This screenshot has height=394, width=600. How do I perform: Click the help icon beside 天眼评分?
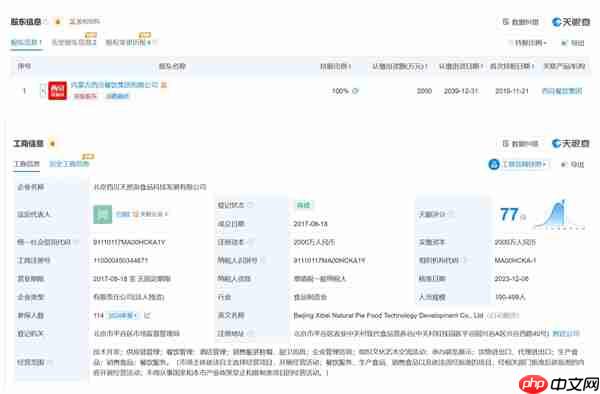click(451, 214)
